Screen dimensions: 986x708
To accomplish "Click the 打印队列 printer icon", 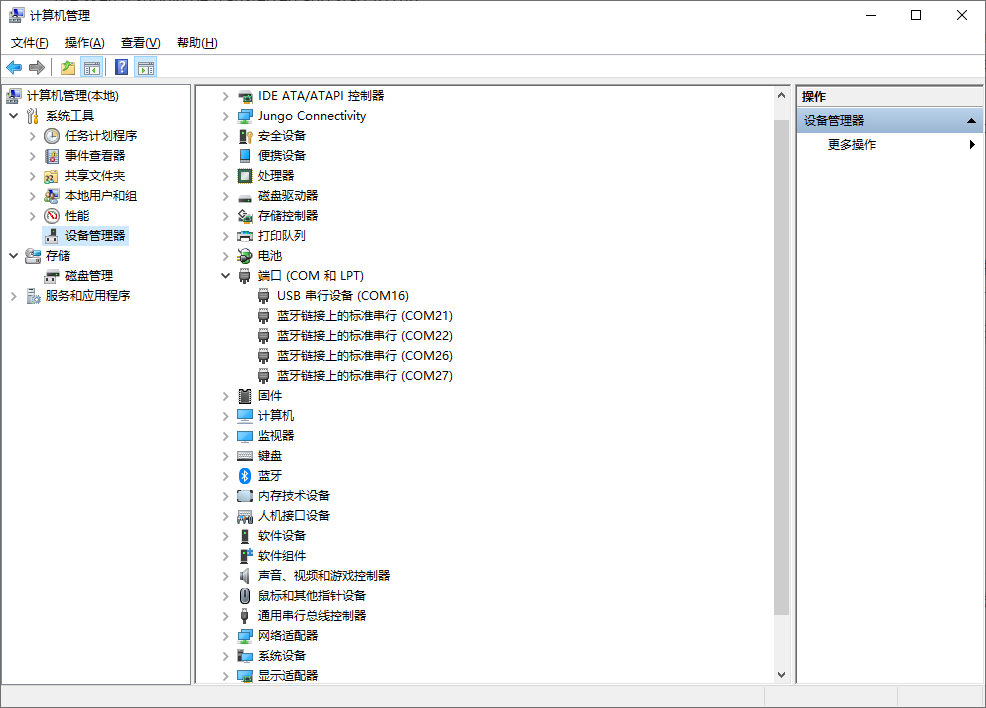I will 245,236.
